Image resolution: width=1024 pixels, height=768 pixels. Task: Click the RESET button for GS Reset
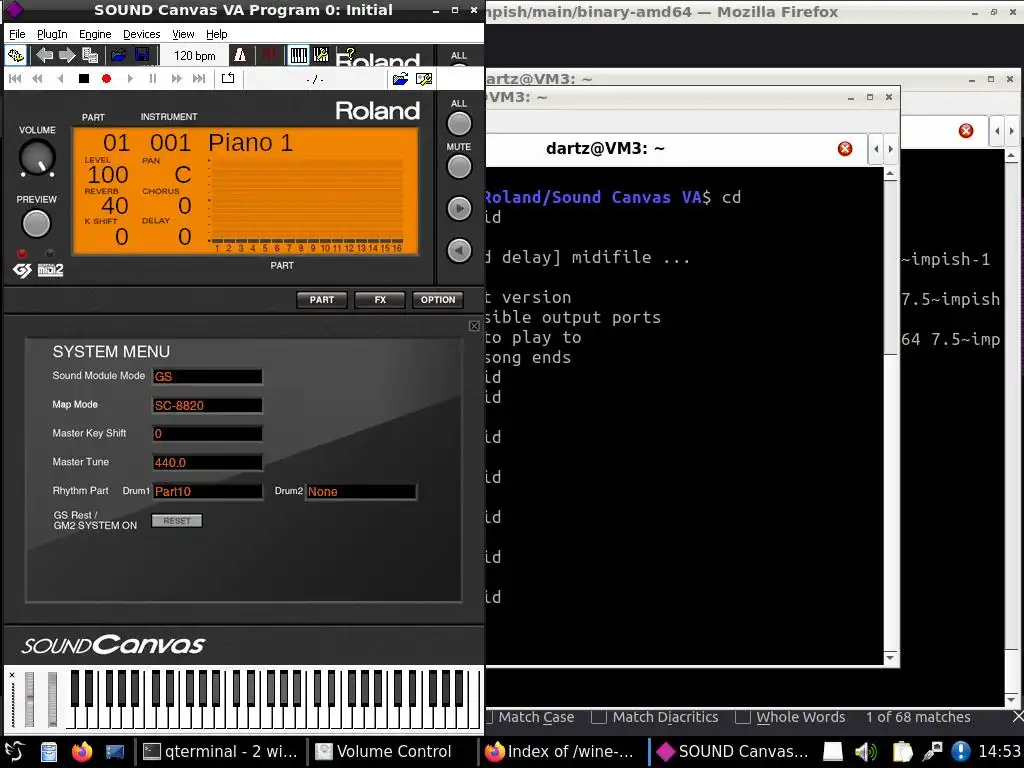(177, 520)
